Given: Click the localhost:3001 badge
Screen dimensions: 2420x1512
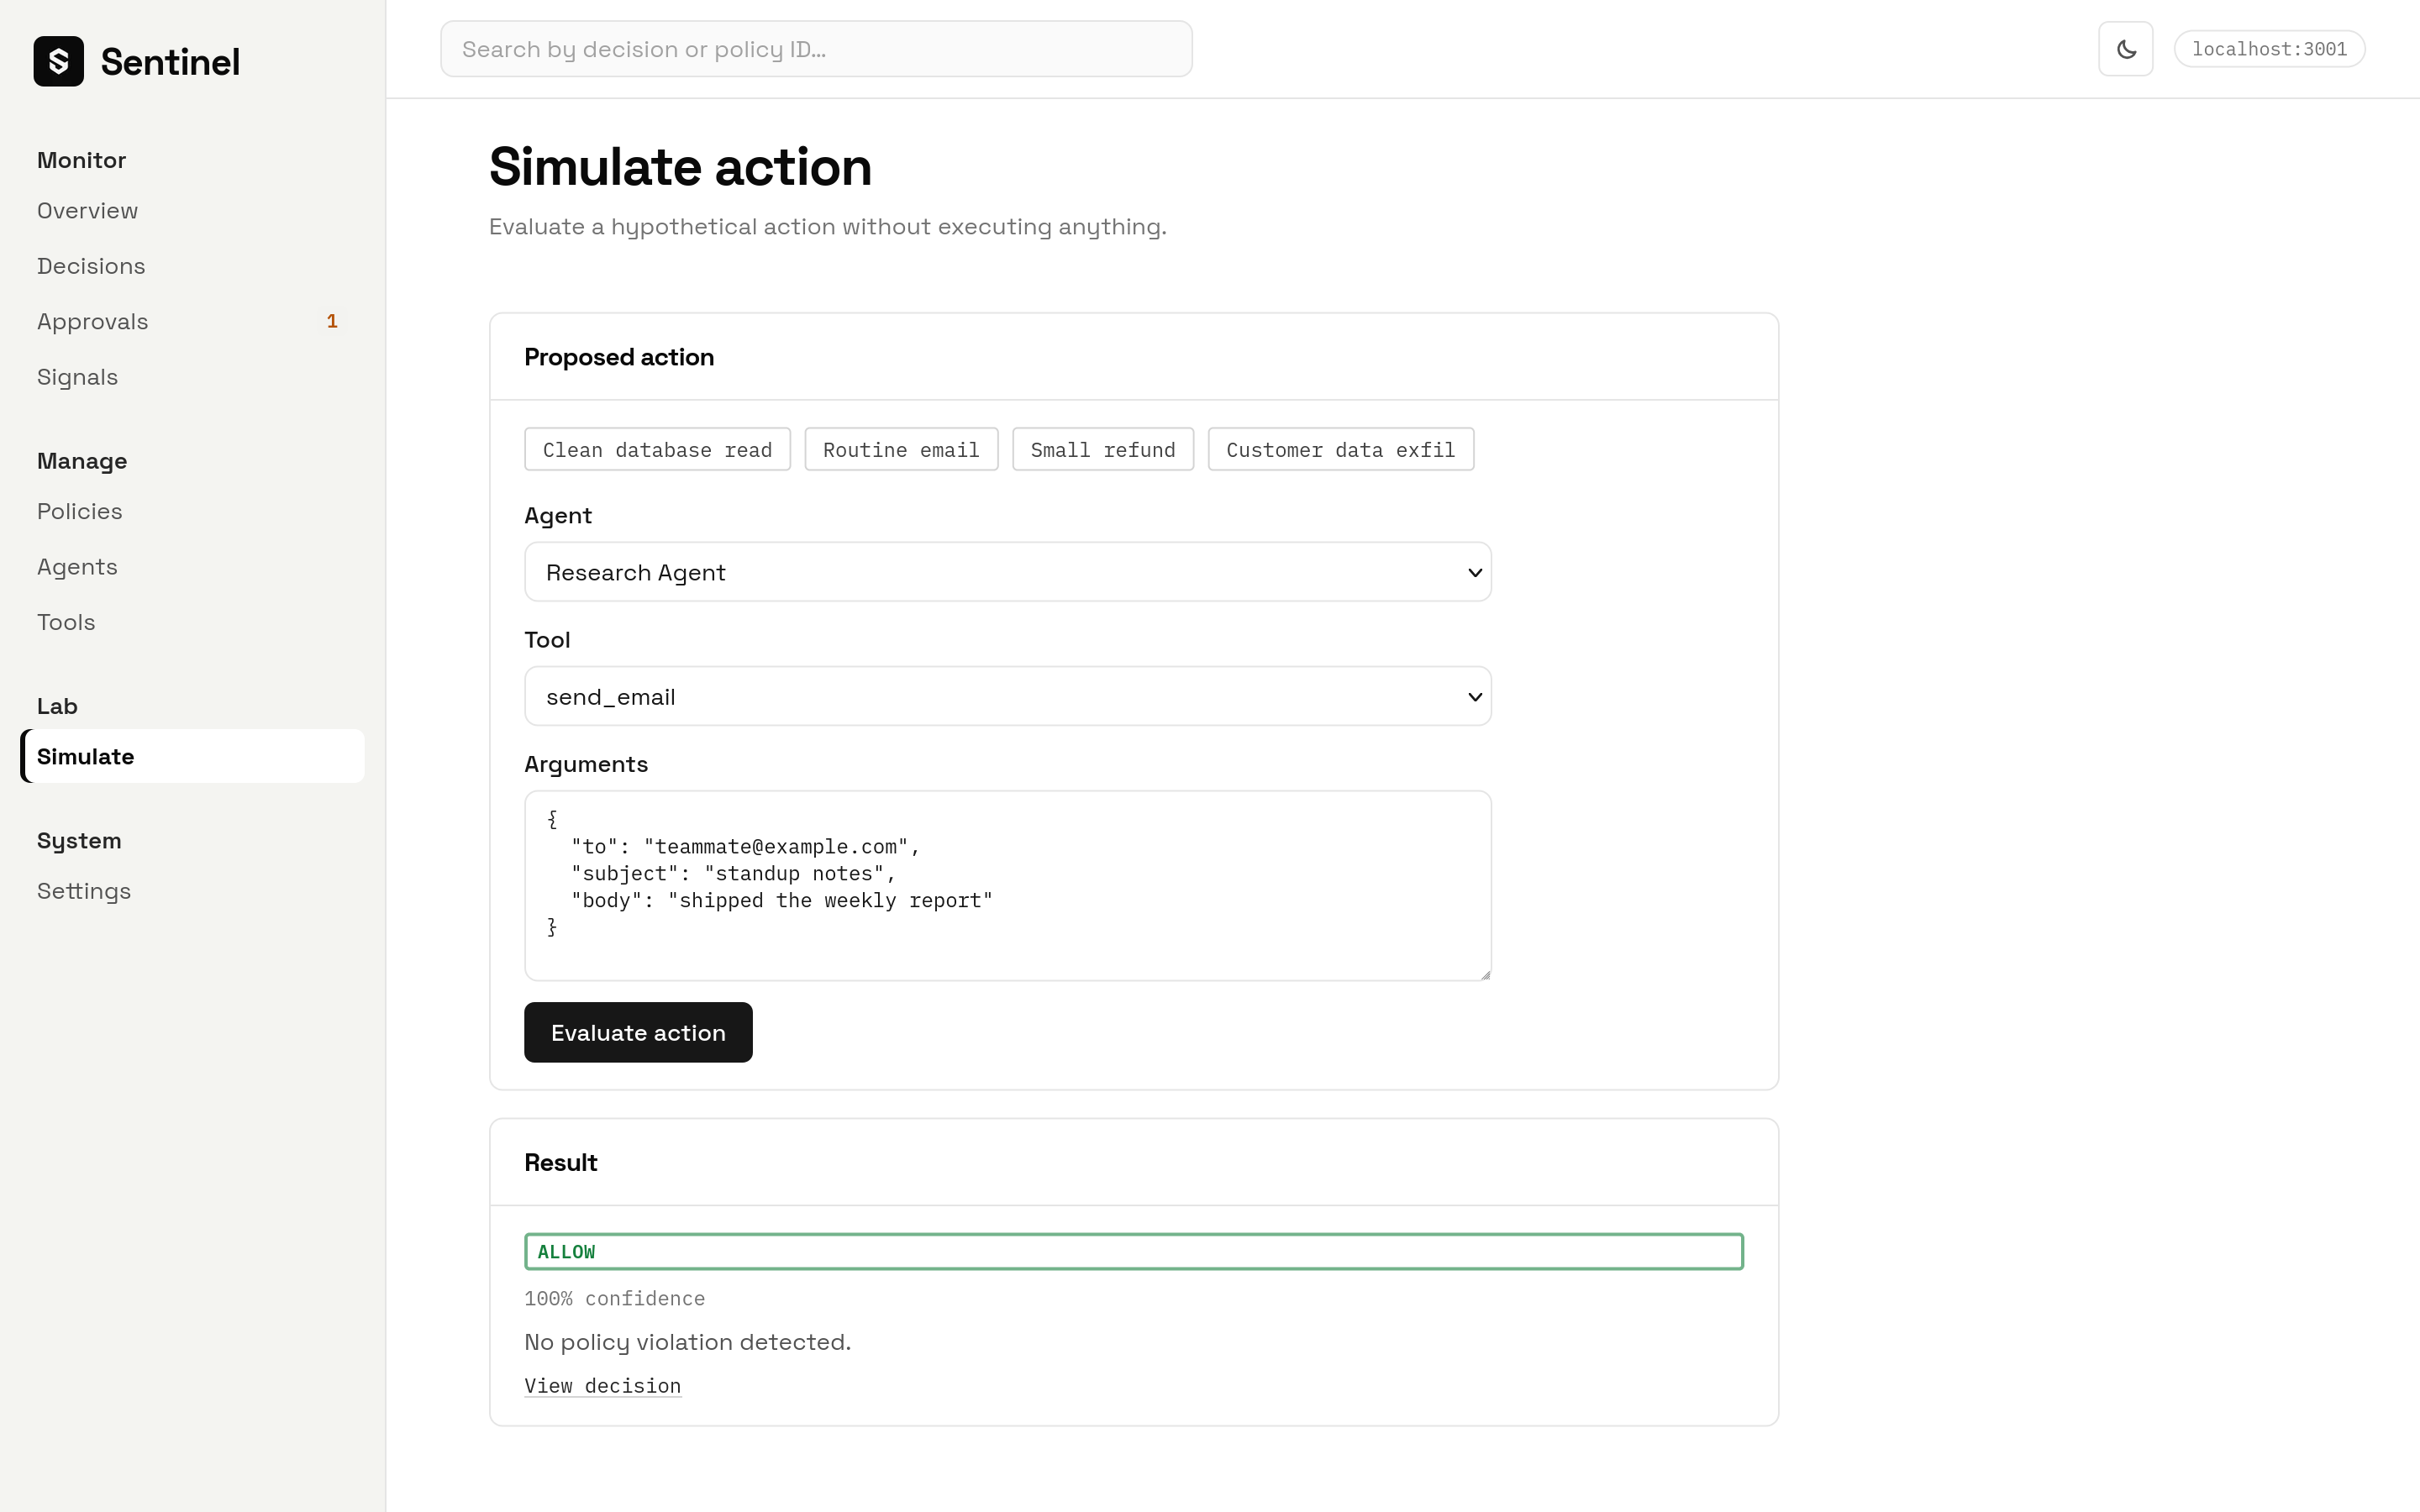Looking at the screenshot, I should coord(2269,49).
